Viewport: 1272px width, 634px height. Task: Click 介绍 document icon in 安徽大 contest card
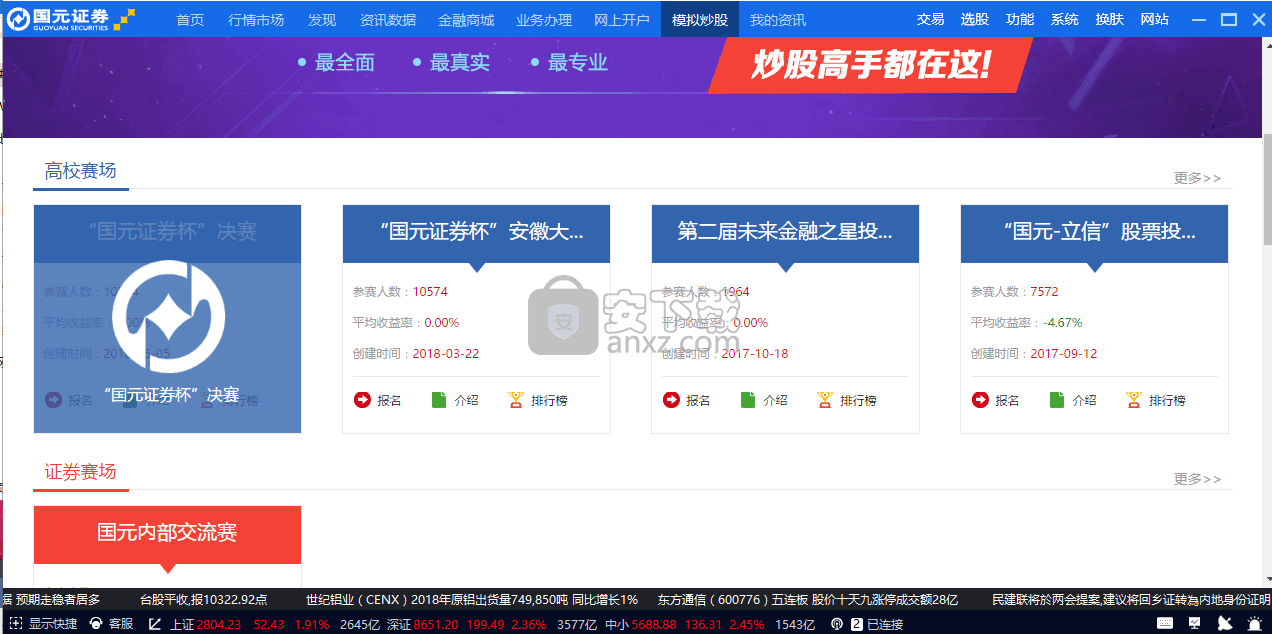coord(439,400)
